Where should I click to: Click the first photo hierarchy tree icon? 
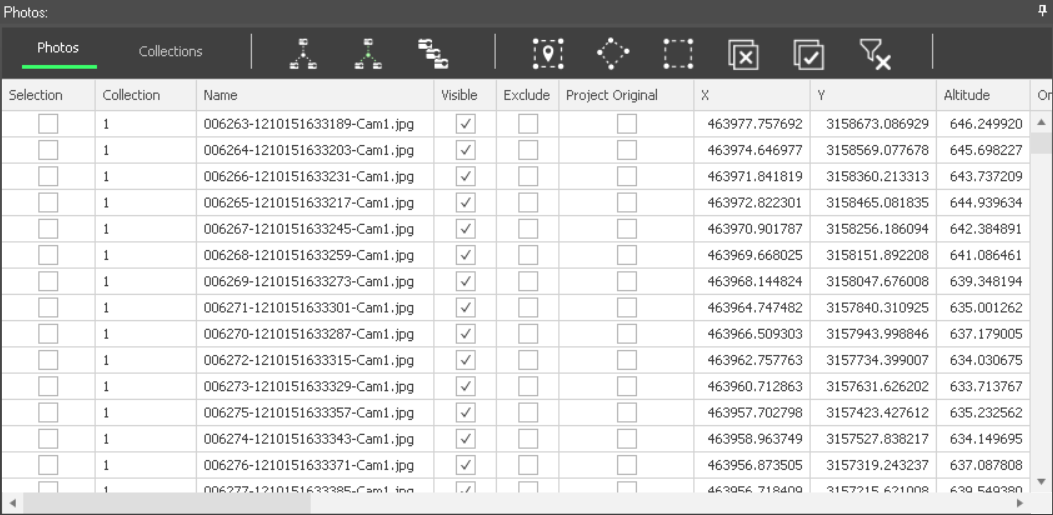coord(303,54)
